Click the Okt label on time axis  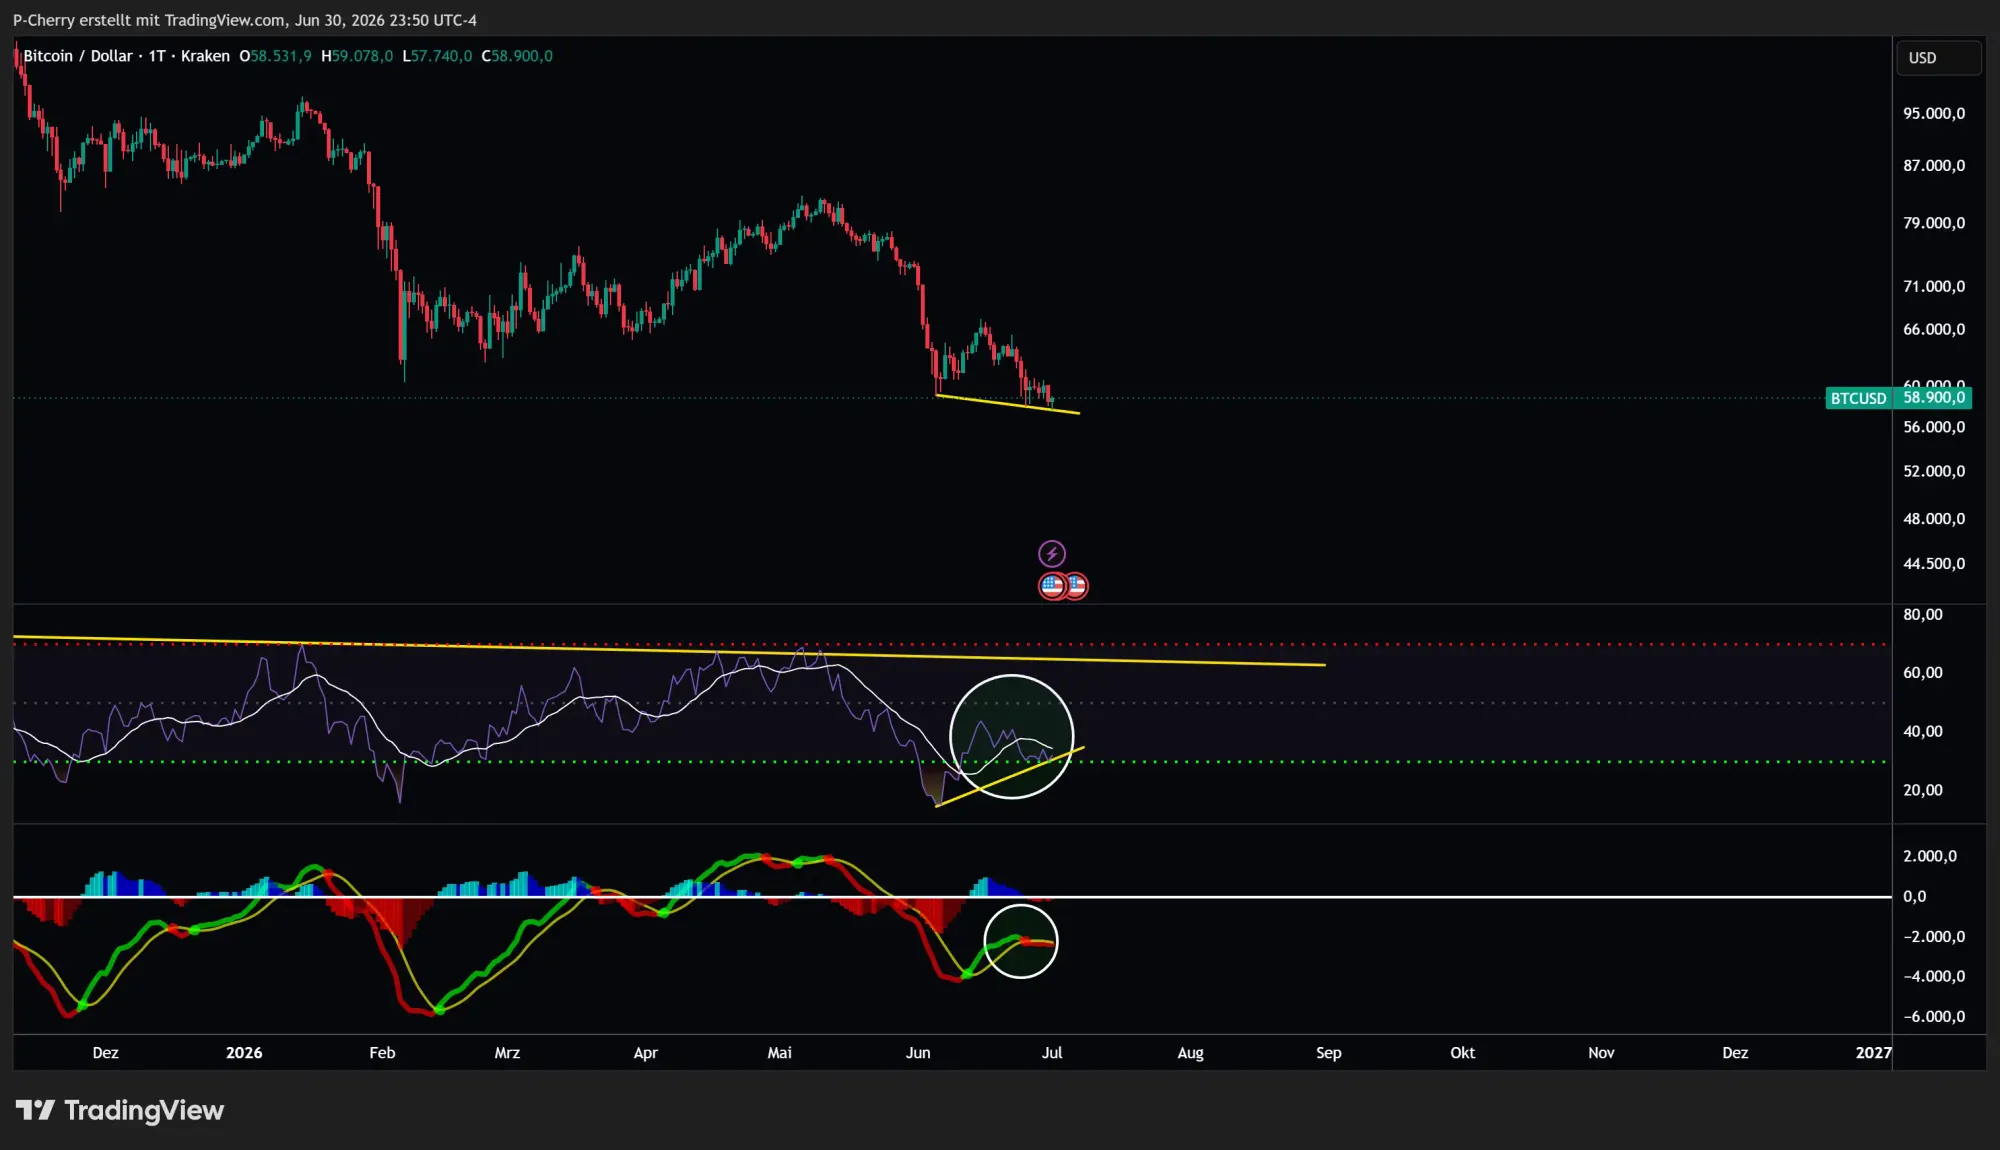pos(1463,1053)
